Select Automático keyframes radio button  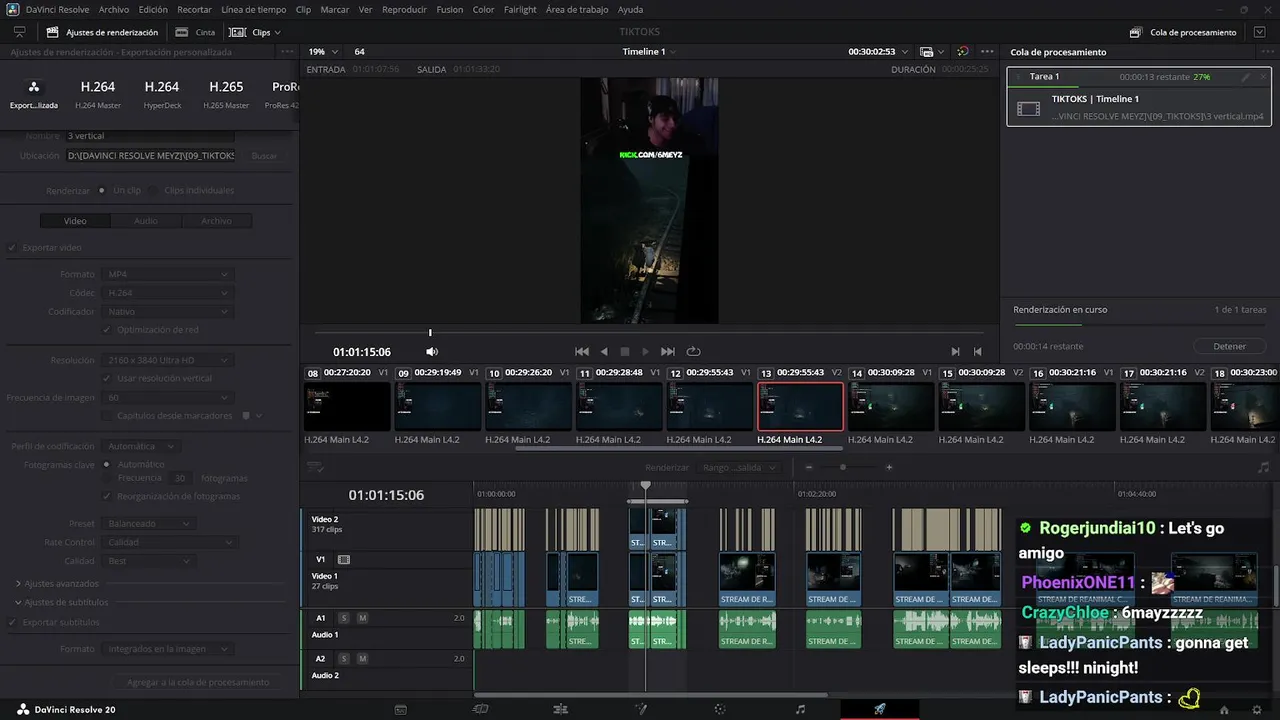(107, 464)
